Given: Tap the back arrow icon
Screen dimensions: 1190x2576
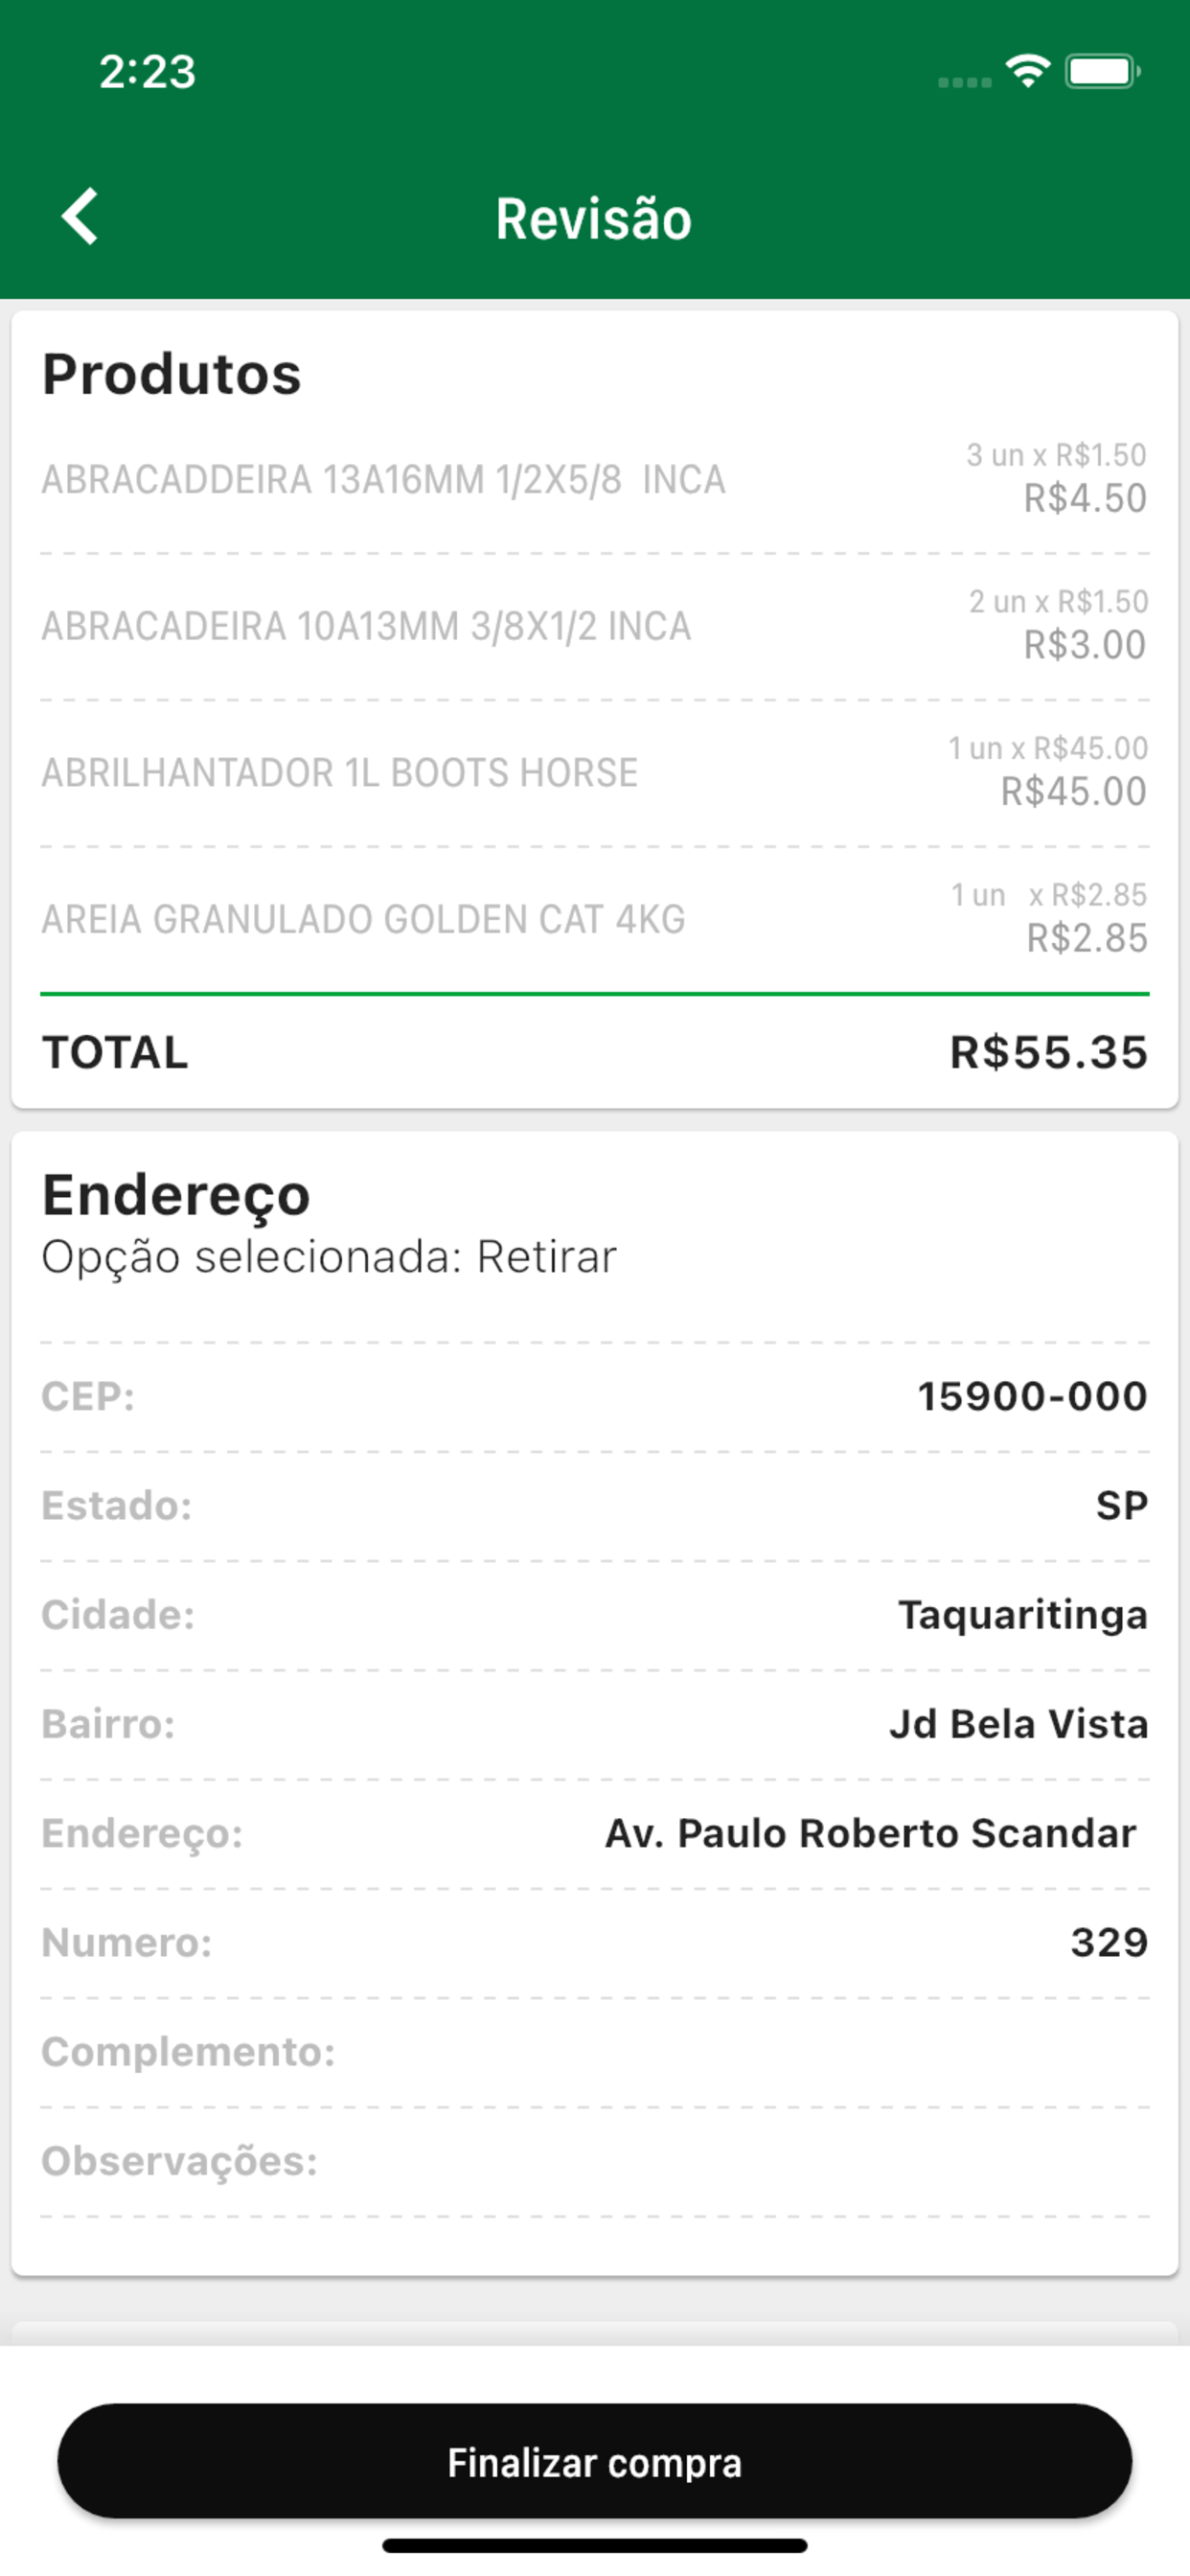Looking at the screenshot, I should pos(80,216).
